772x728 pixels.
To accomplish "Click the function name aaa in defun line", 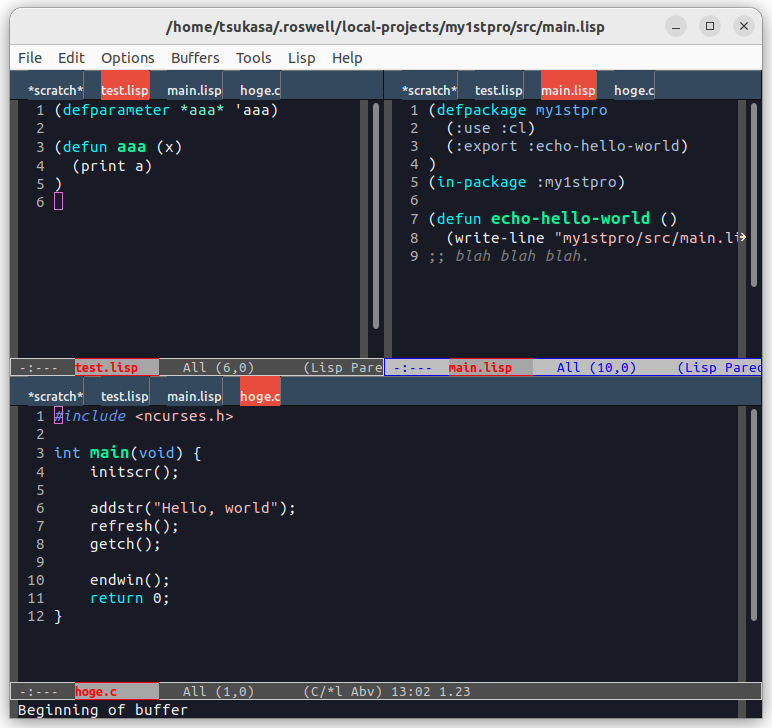I will (131, 147).
